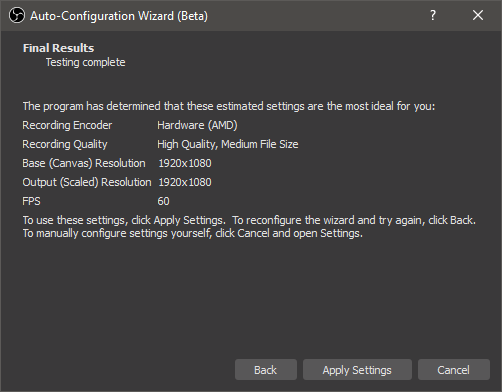Click the Output (Scaled) Resolution label
Viewport: 502px width, 392px height.
pyautogui.click(x=87, y=182)
